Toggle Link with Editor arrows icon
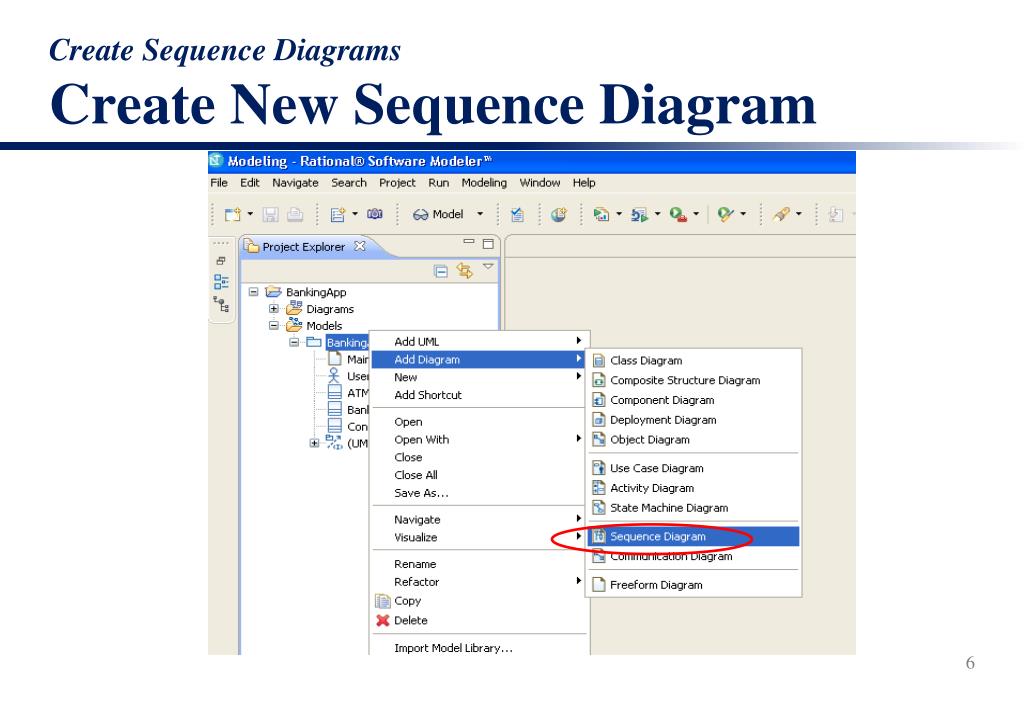The height and width of the screenshot is (709, 1024). (x=464, y=270)
